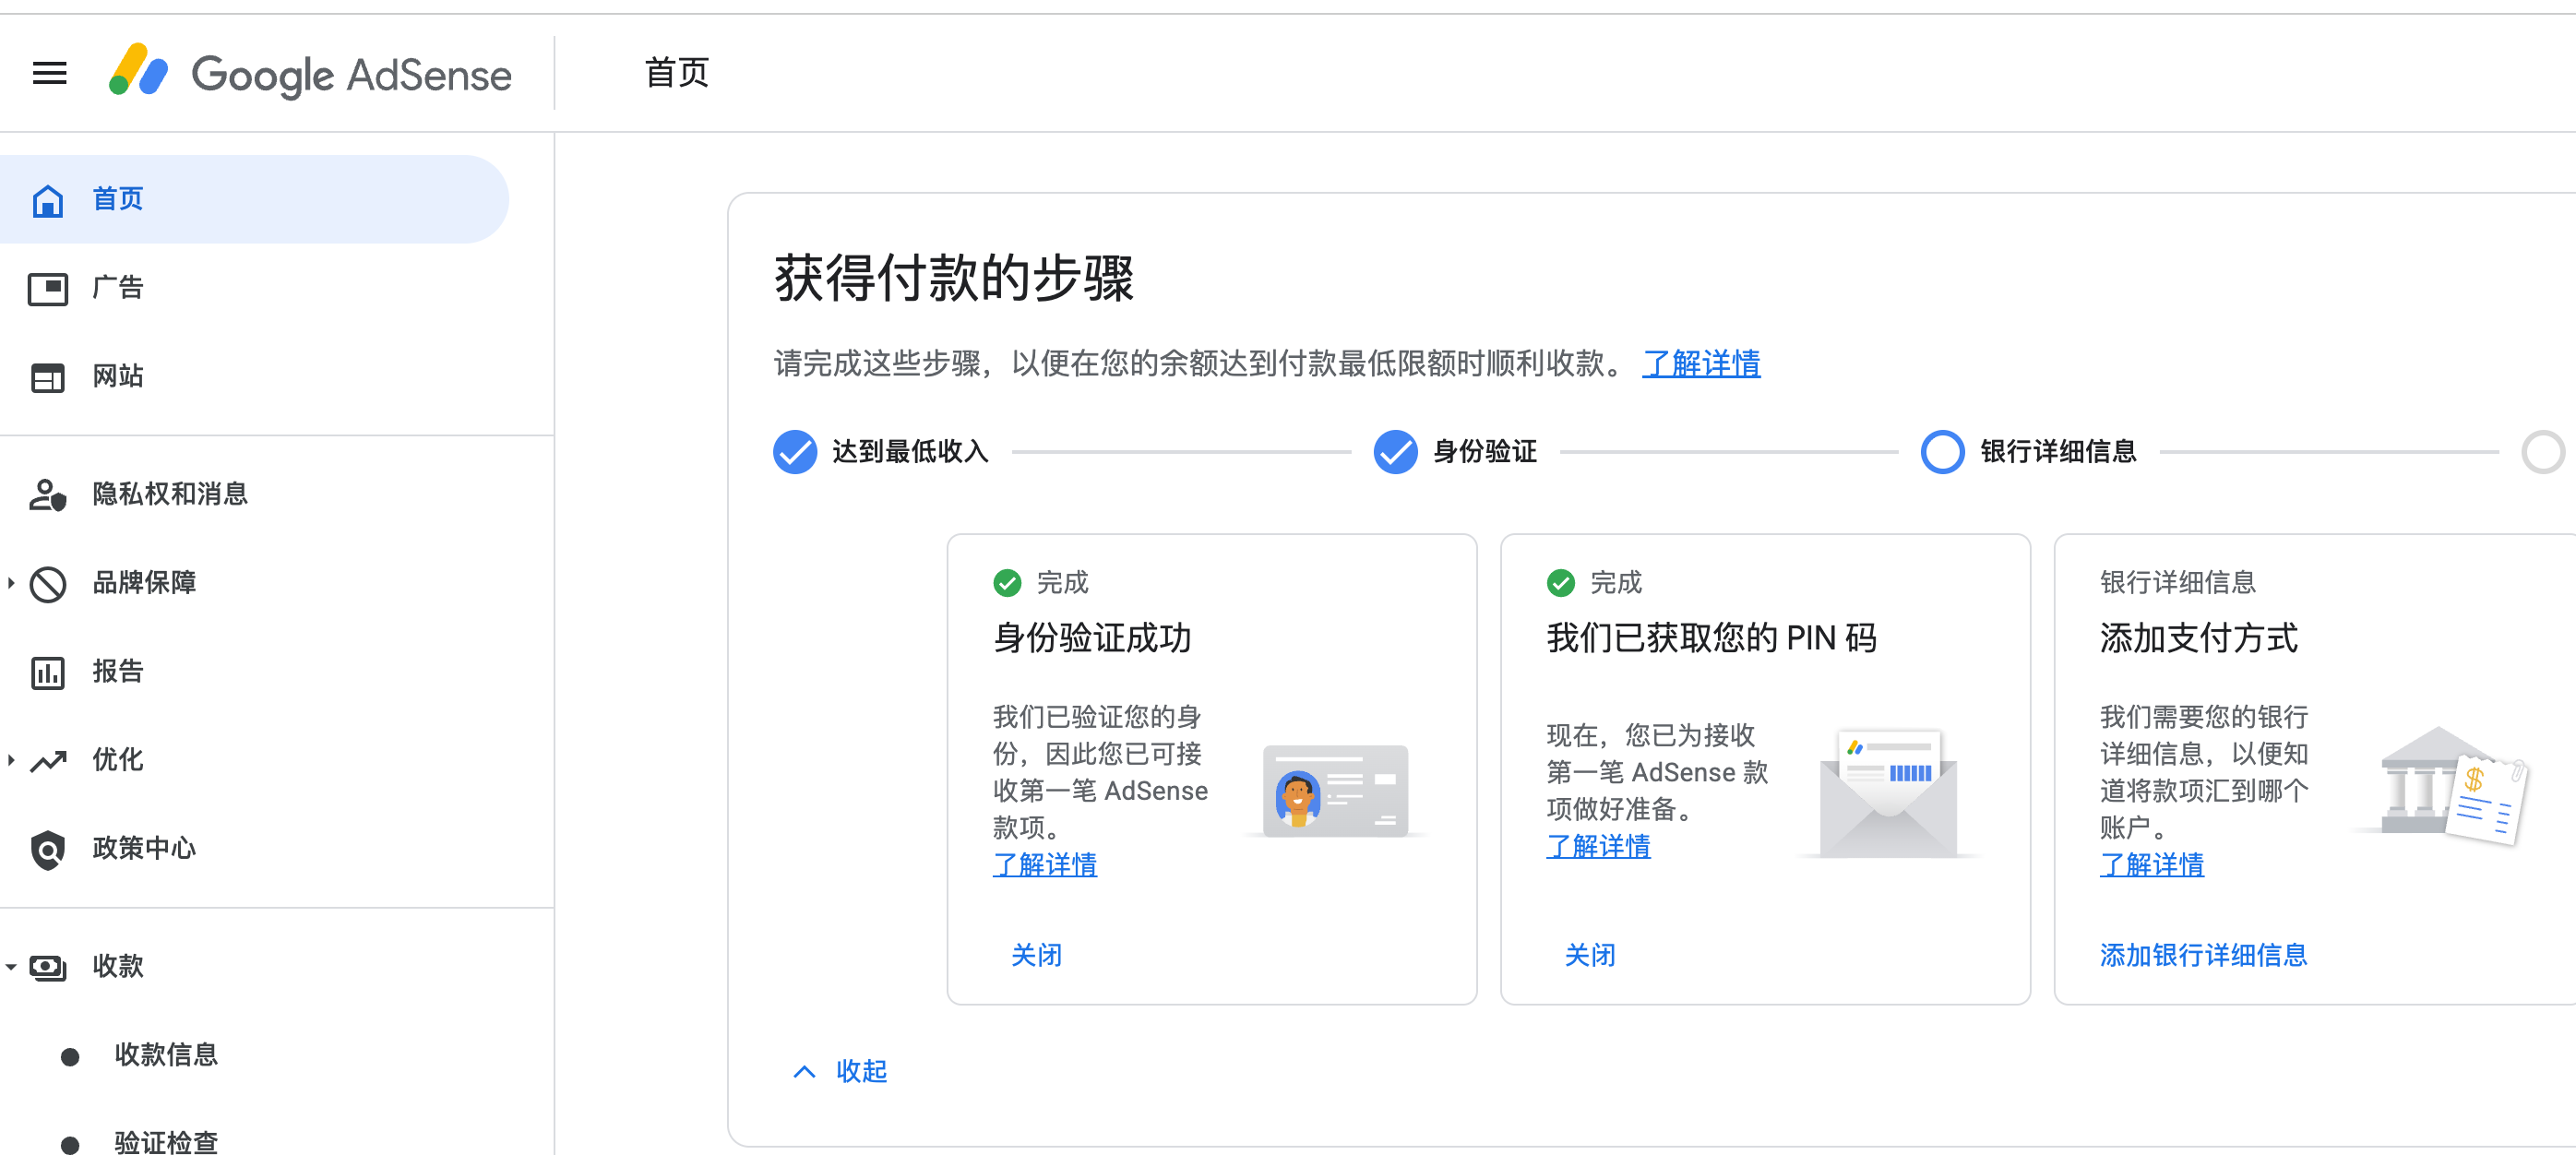Click 添加银行详细信息 button
2576x1155 pixels.
click(2204, 955)
